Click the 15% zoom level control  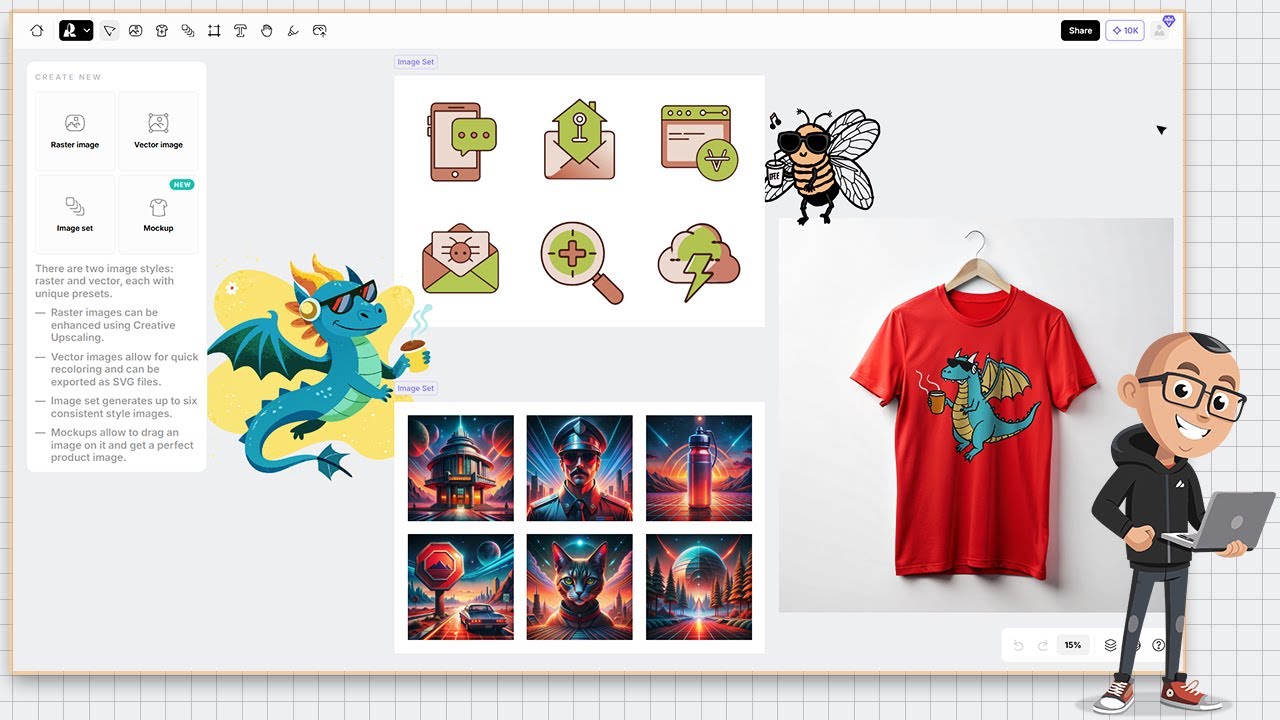point(1073,645)
